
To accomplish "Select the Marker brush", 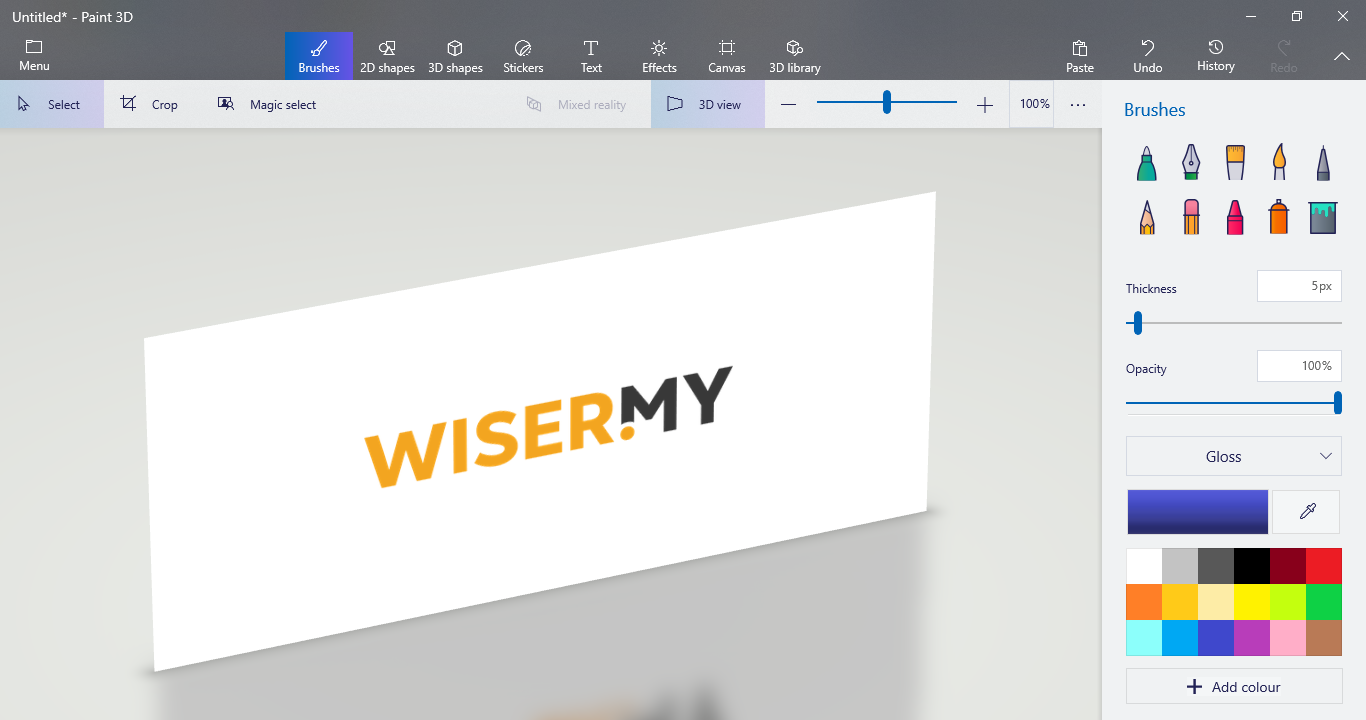I will [x=1147, y=163].
